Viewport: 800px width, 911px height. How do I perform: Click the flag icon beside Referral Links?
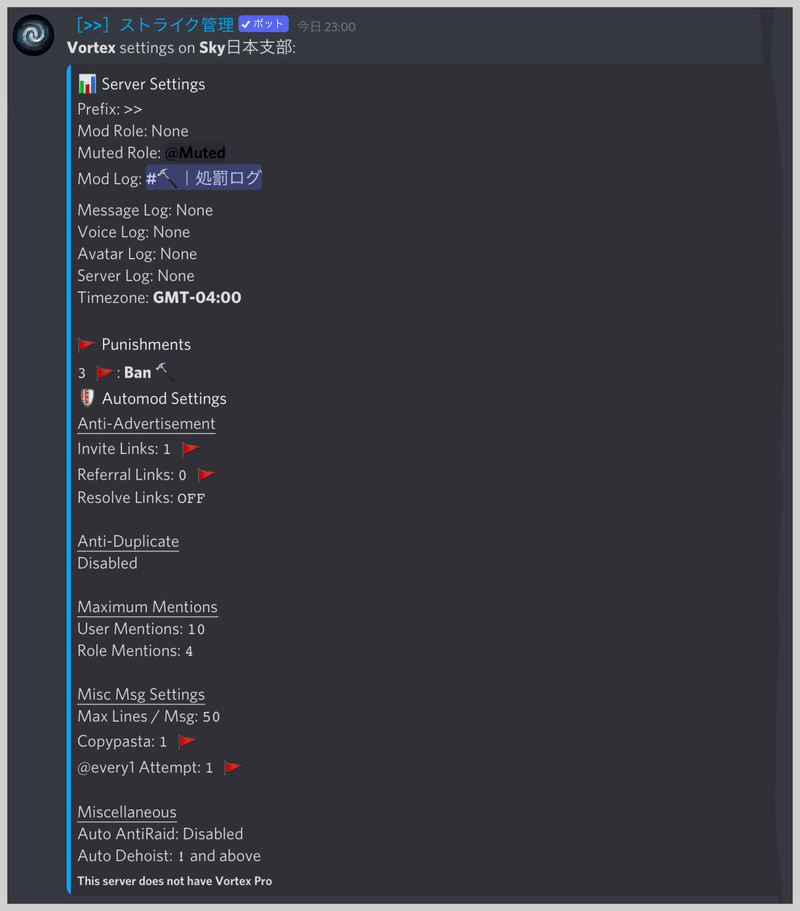[204, 473]
